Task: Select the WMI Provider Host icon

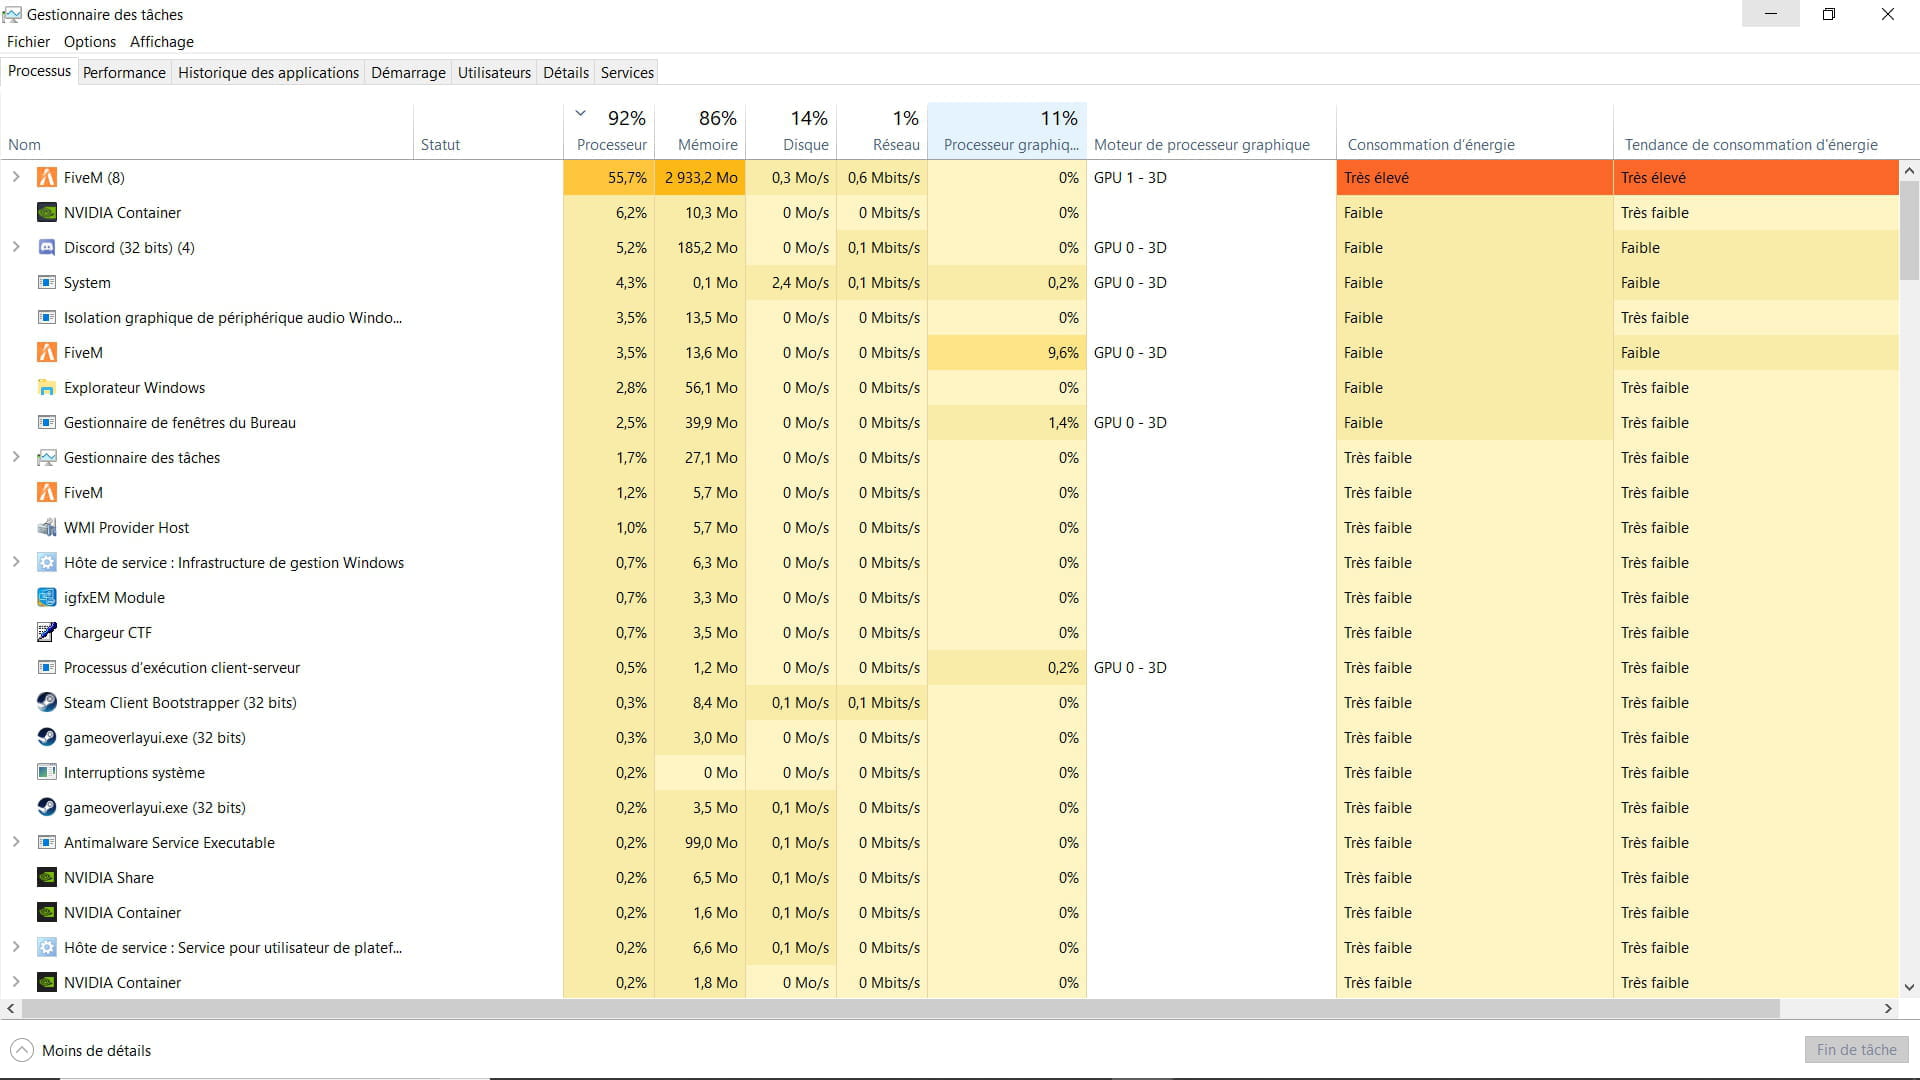Action: [x=46, y=528]
